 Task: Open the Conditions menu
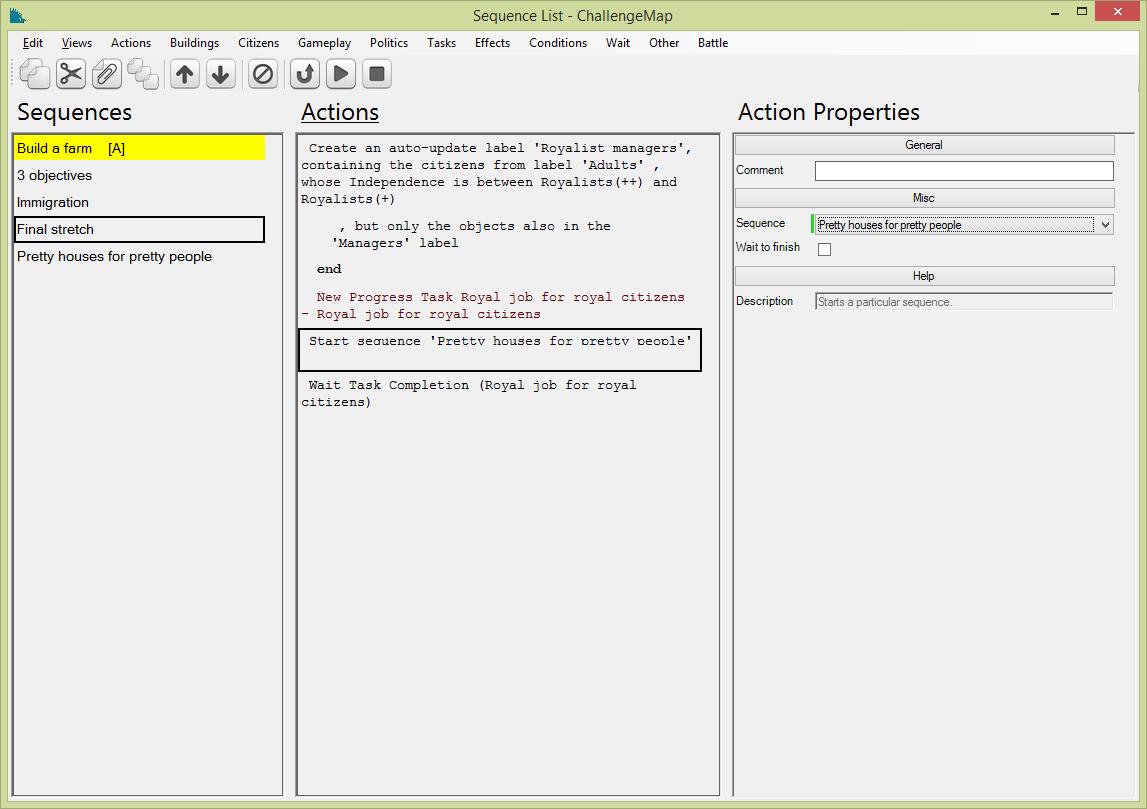(558, 43)
